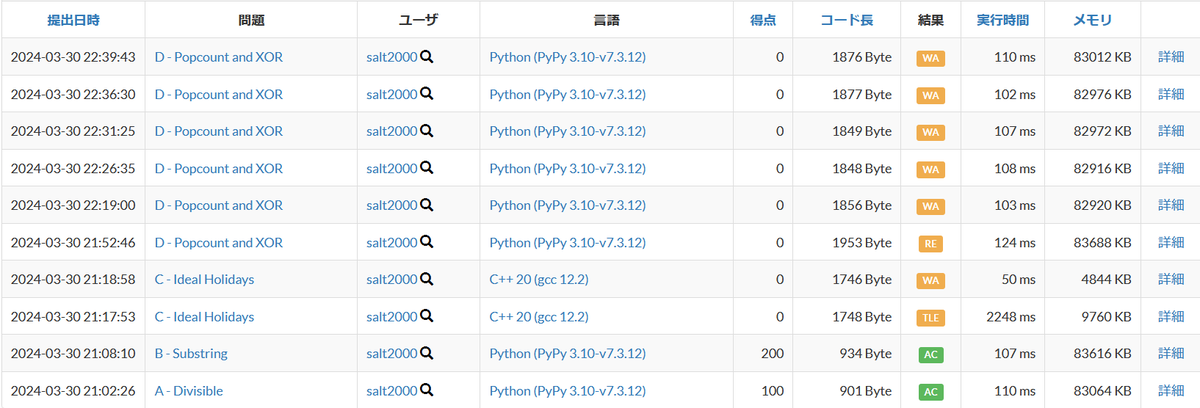The width and height of the screenshot is (1200, 408).
Task: Click AC badge in A - Divisible row
Action: pos(930,391)
